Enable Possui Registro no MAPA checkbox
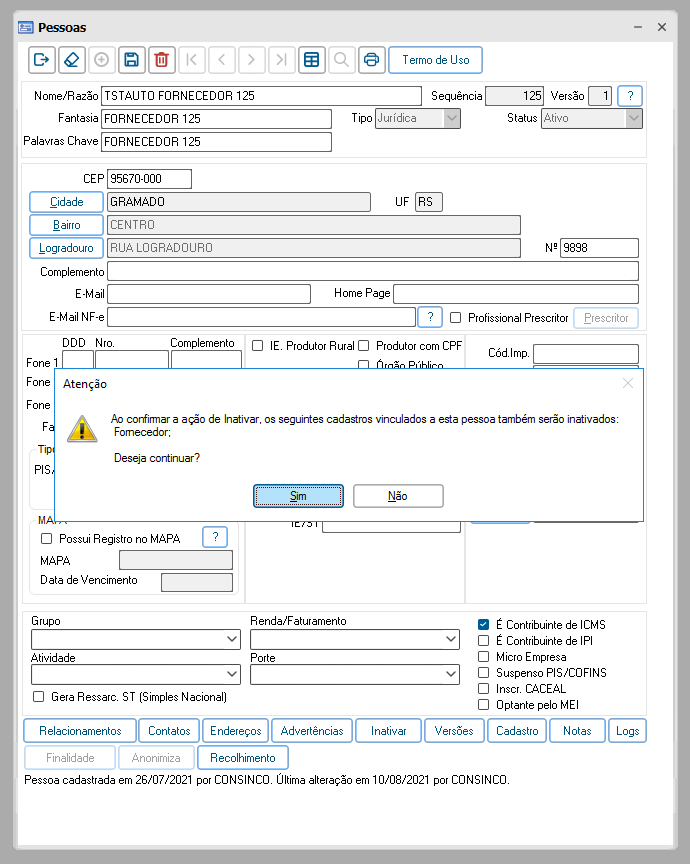This screenshot has width=690, height=864. pyautogui.click(x=47, y=538)
